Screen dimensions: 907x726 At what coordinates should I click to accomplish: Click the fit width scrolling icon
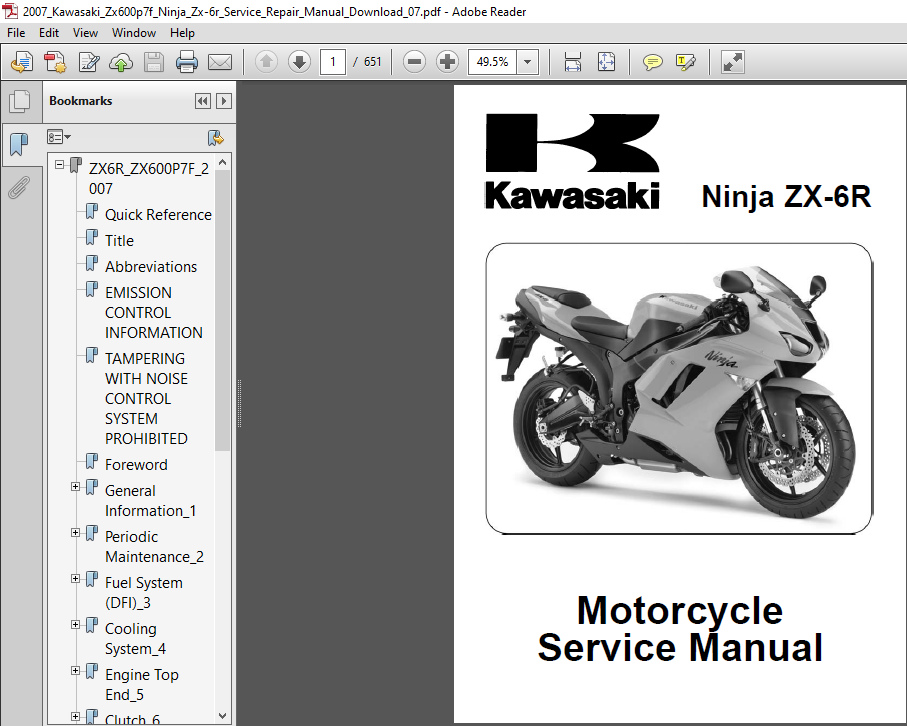tap(573, 62)
